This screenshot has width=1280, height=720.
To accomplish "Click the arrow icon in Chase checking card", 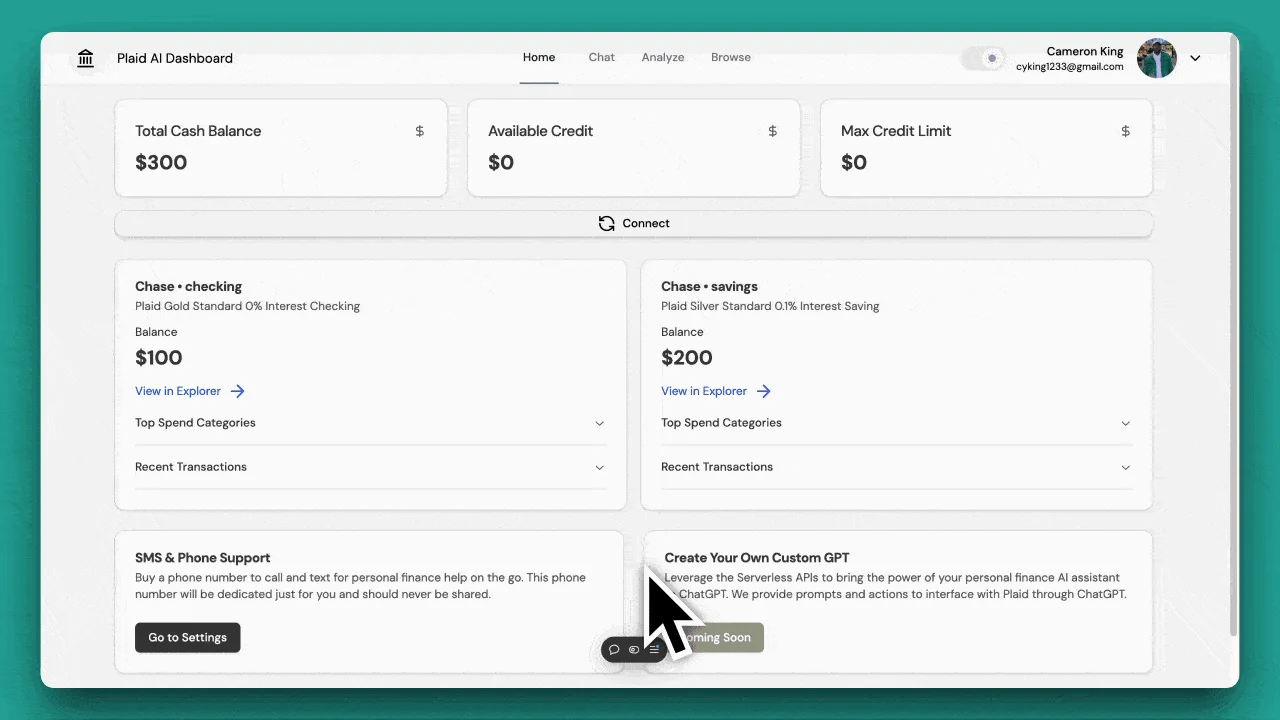I will tap(238, 391).
